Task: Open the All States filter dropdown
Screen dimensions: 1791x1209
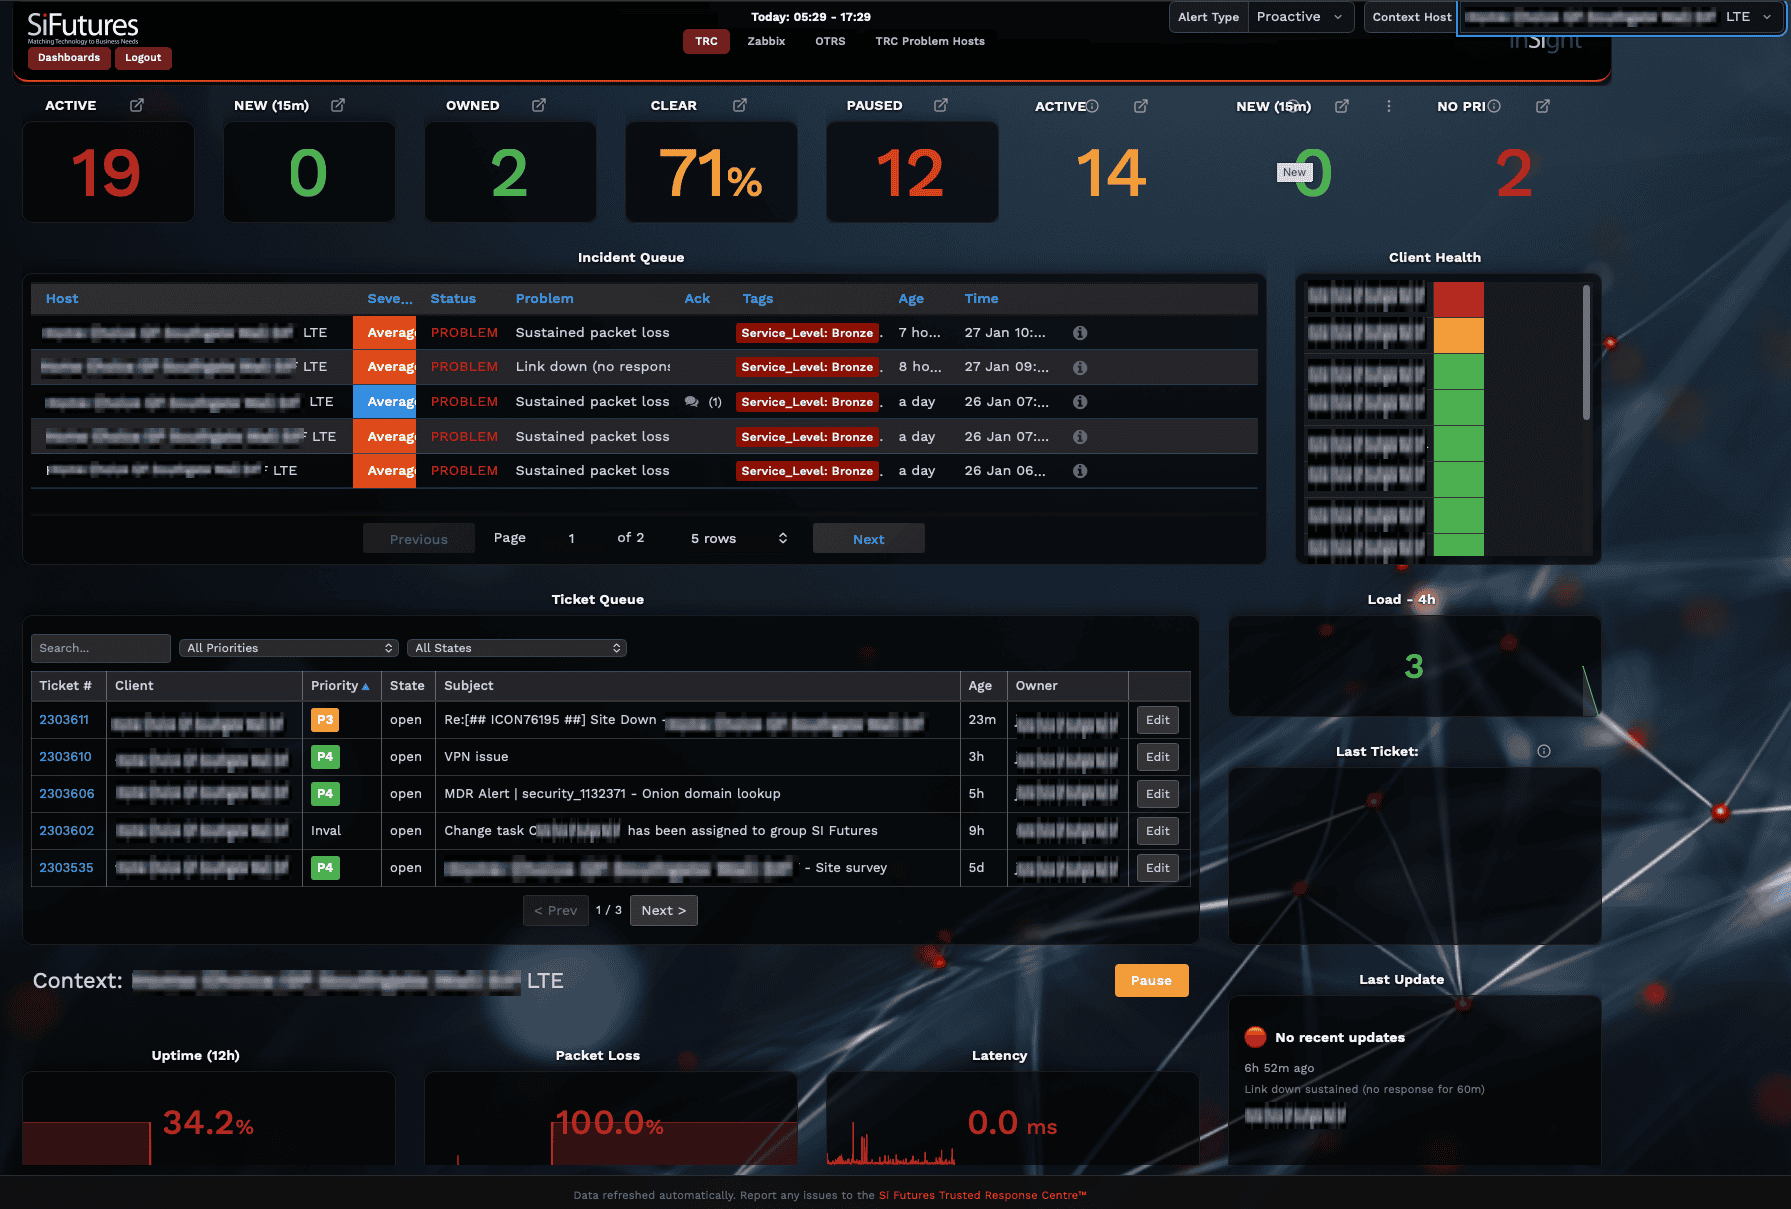Action: point(517,648)
